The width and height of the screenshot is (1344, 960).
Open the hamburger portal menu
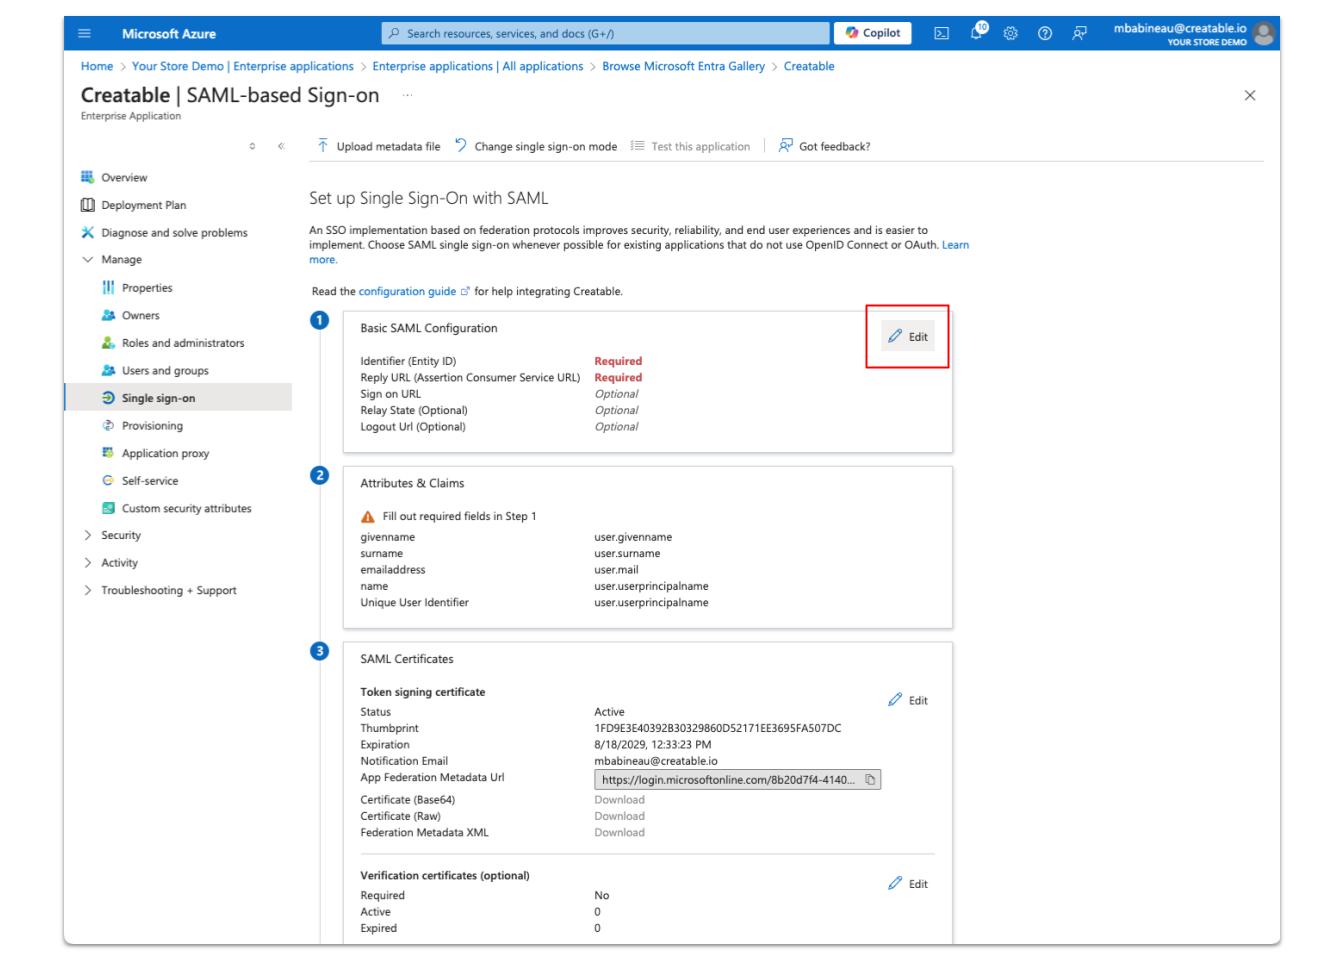tap(84, 33)
